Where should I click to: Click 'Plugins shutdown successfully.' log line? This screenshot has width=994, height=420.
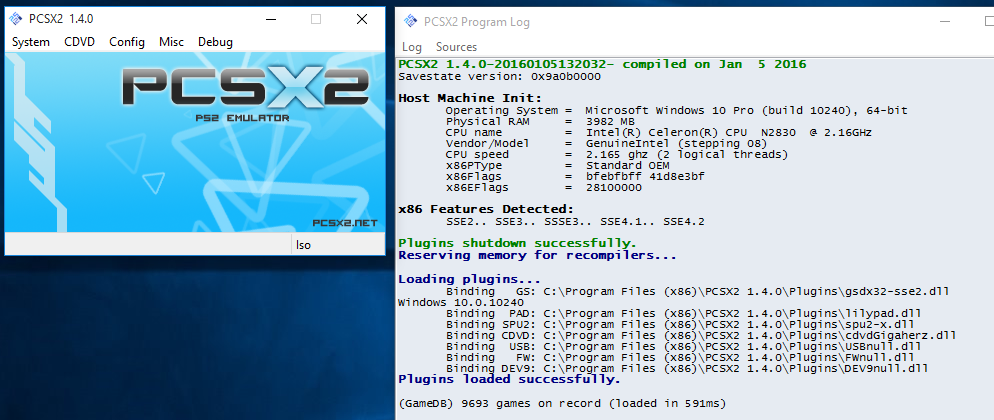517,243
